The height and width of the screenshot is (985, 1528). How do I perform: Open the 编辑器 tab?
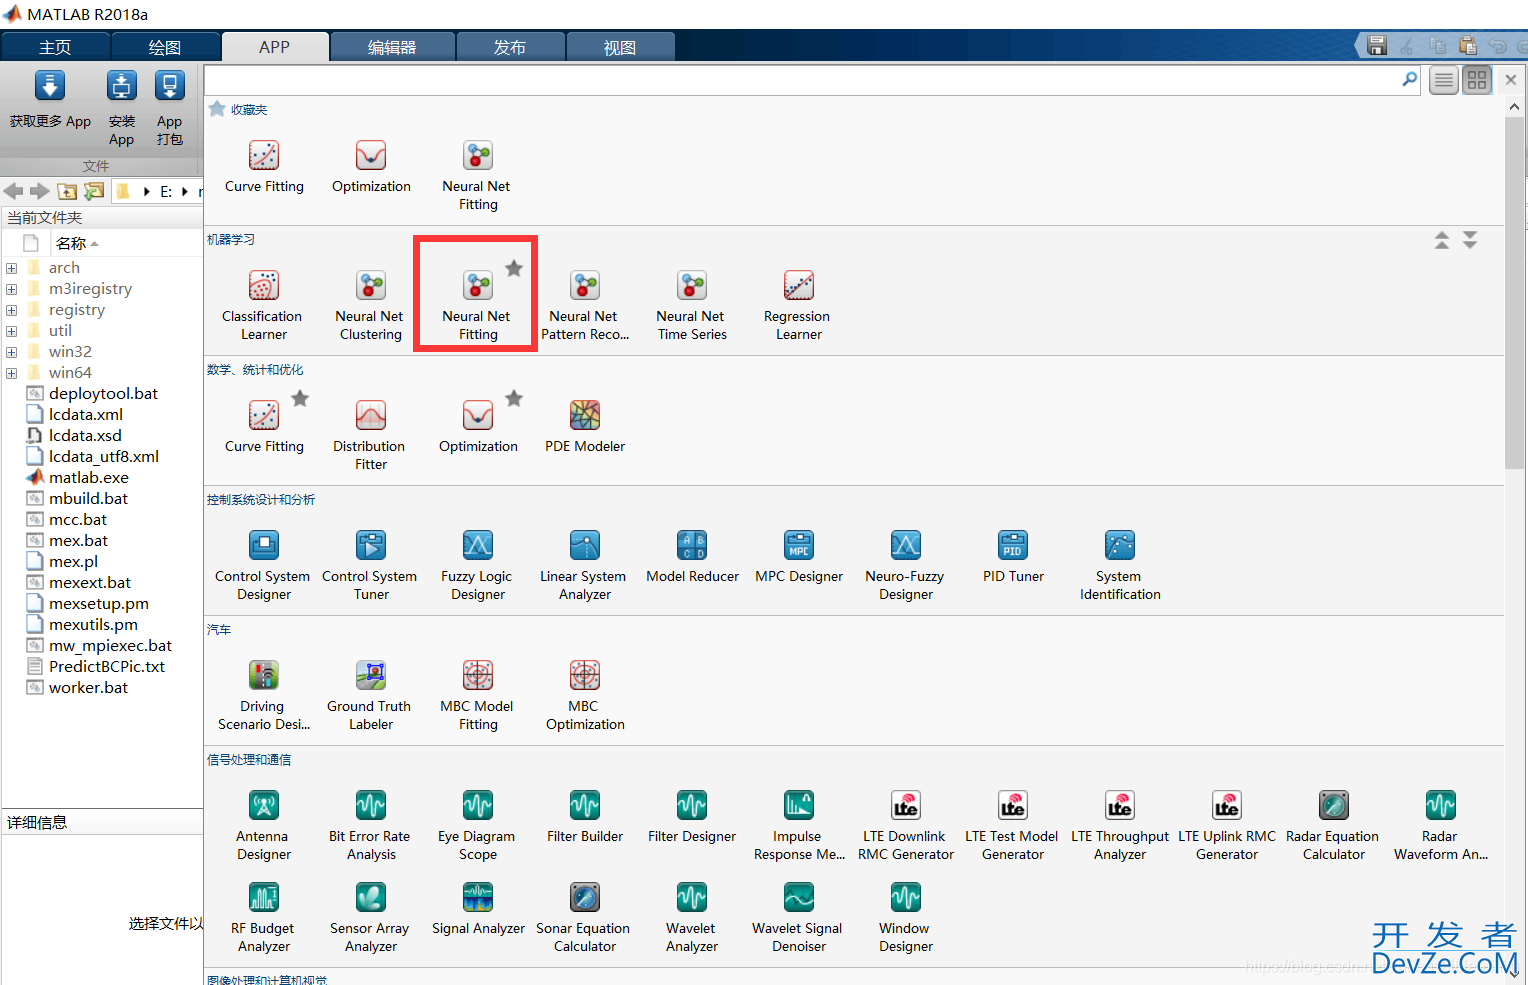[392, 47]
